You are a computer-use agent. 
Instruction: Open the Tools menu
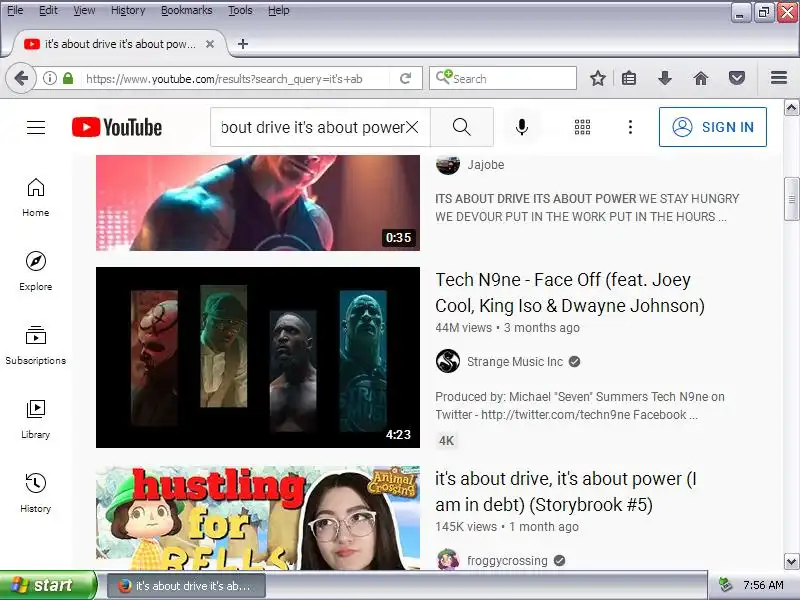click(x=240, y=10)
